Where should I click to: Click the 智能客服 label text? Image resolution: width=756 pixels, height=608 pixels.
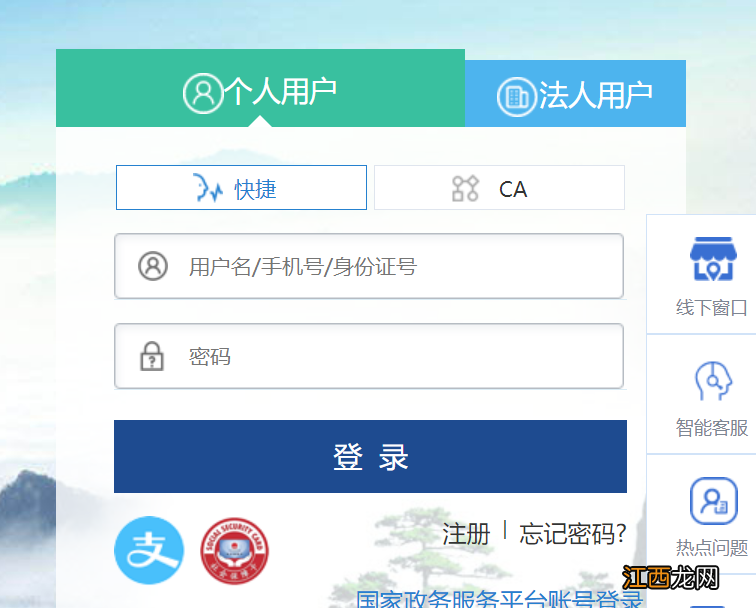[x=712, y=428]
